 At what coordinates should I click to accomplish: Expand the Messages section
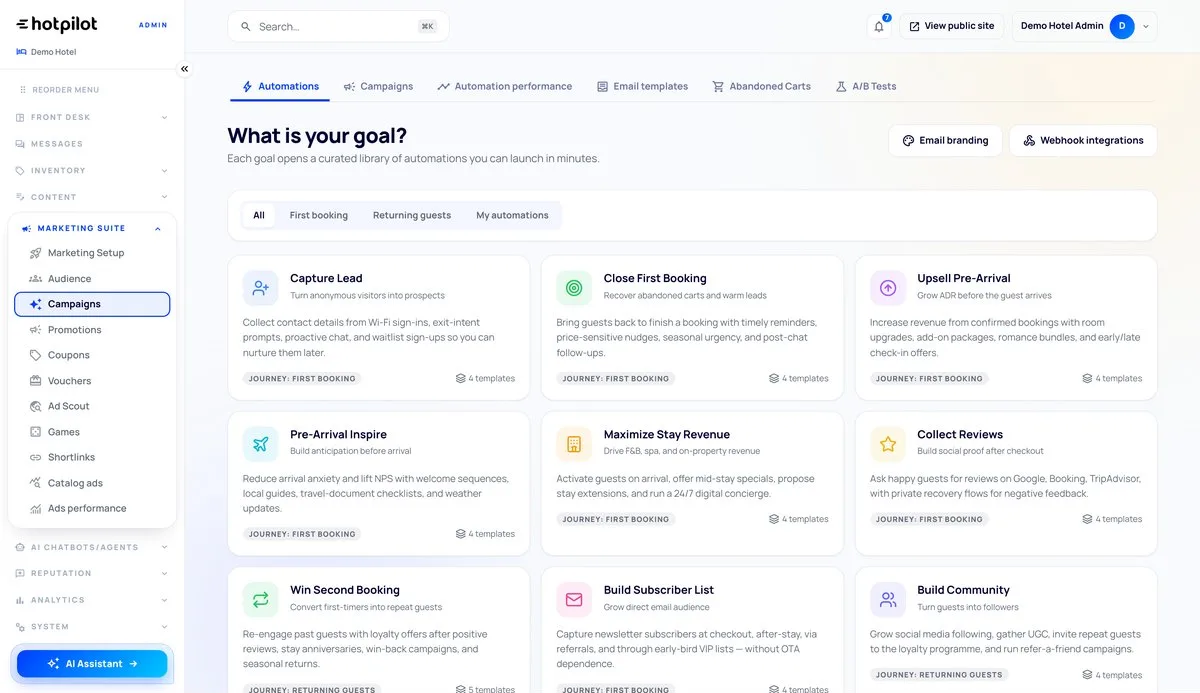point(92,144)
